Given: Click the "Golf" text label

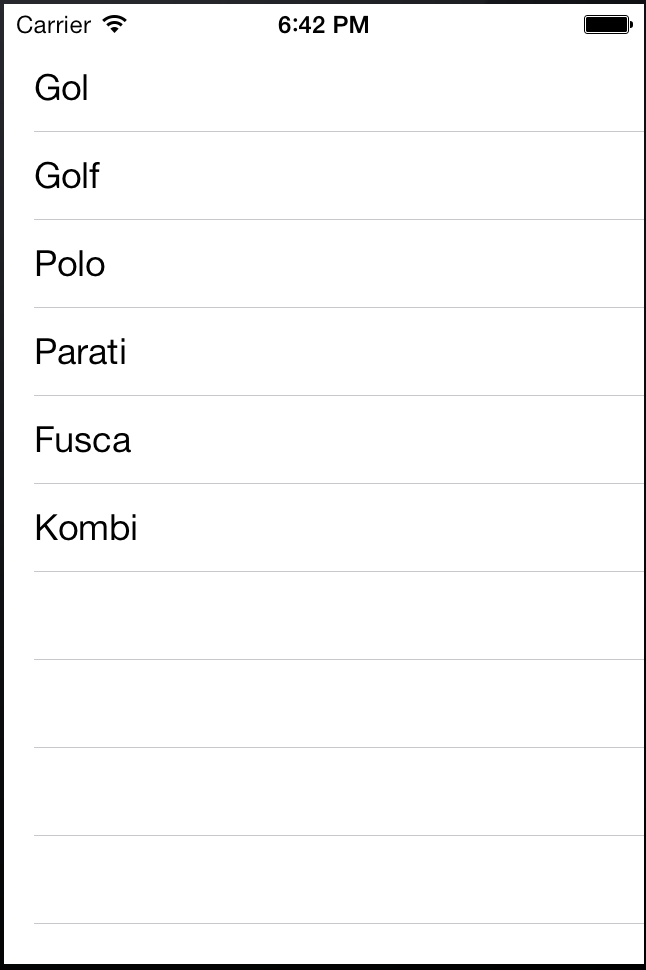Looking at the screenshot, I should coord(67,176).
